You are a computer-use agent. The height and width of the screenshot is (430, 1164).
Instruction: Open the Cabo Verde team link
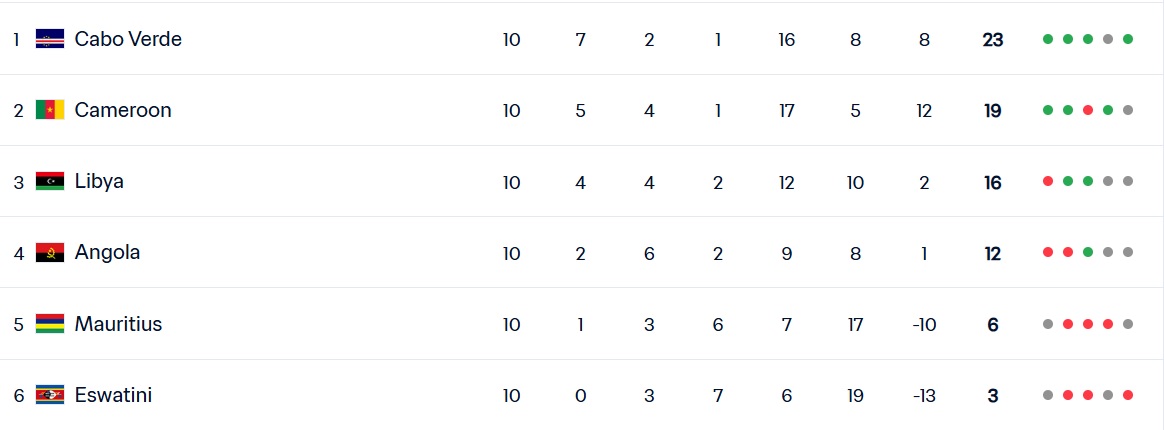pyautogui.click(x=128, y=39)
